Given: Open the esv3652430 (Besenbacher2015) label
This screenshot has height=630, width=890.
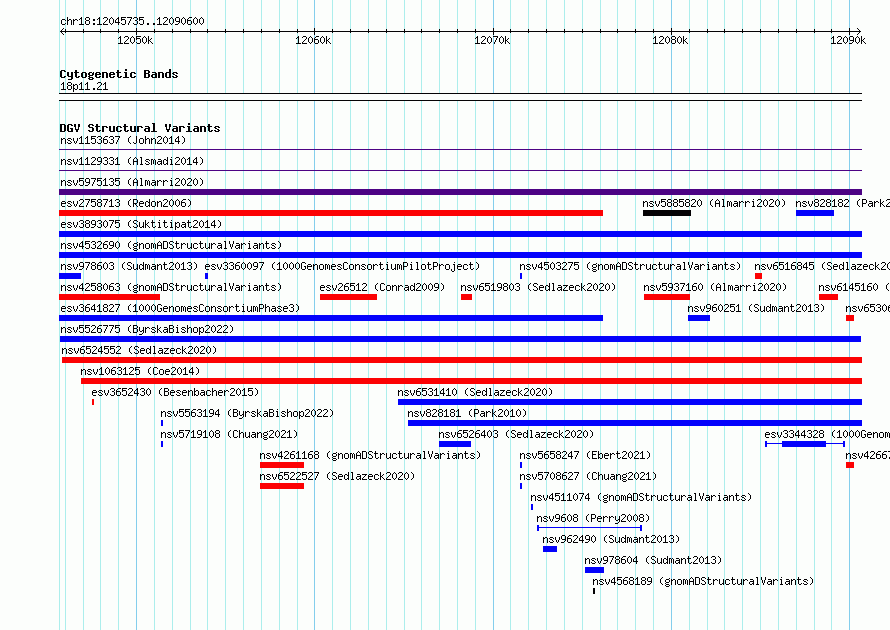Looking at the screenshot, I should [x=175, y=392].
